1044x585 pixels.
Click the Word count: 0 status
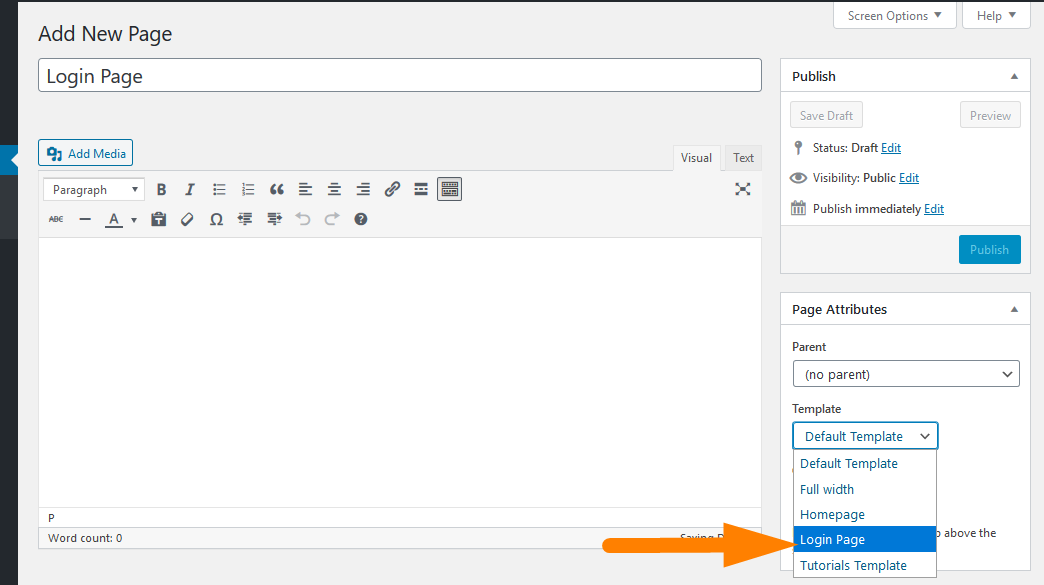click(85, 538)
